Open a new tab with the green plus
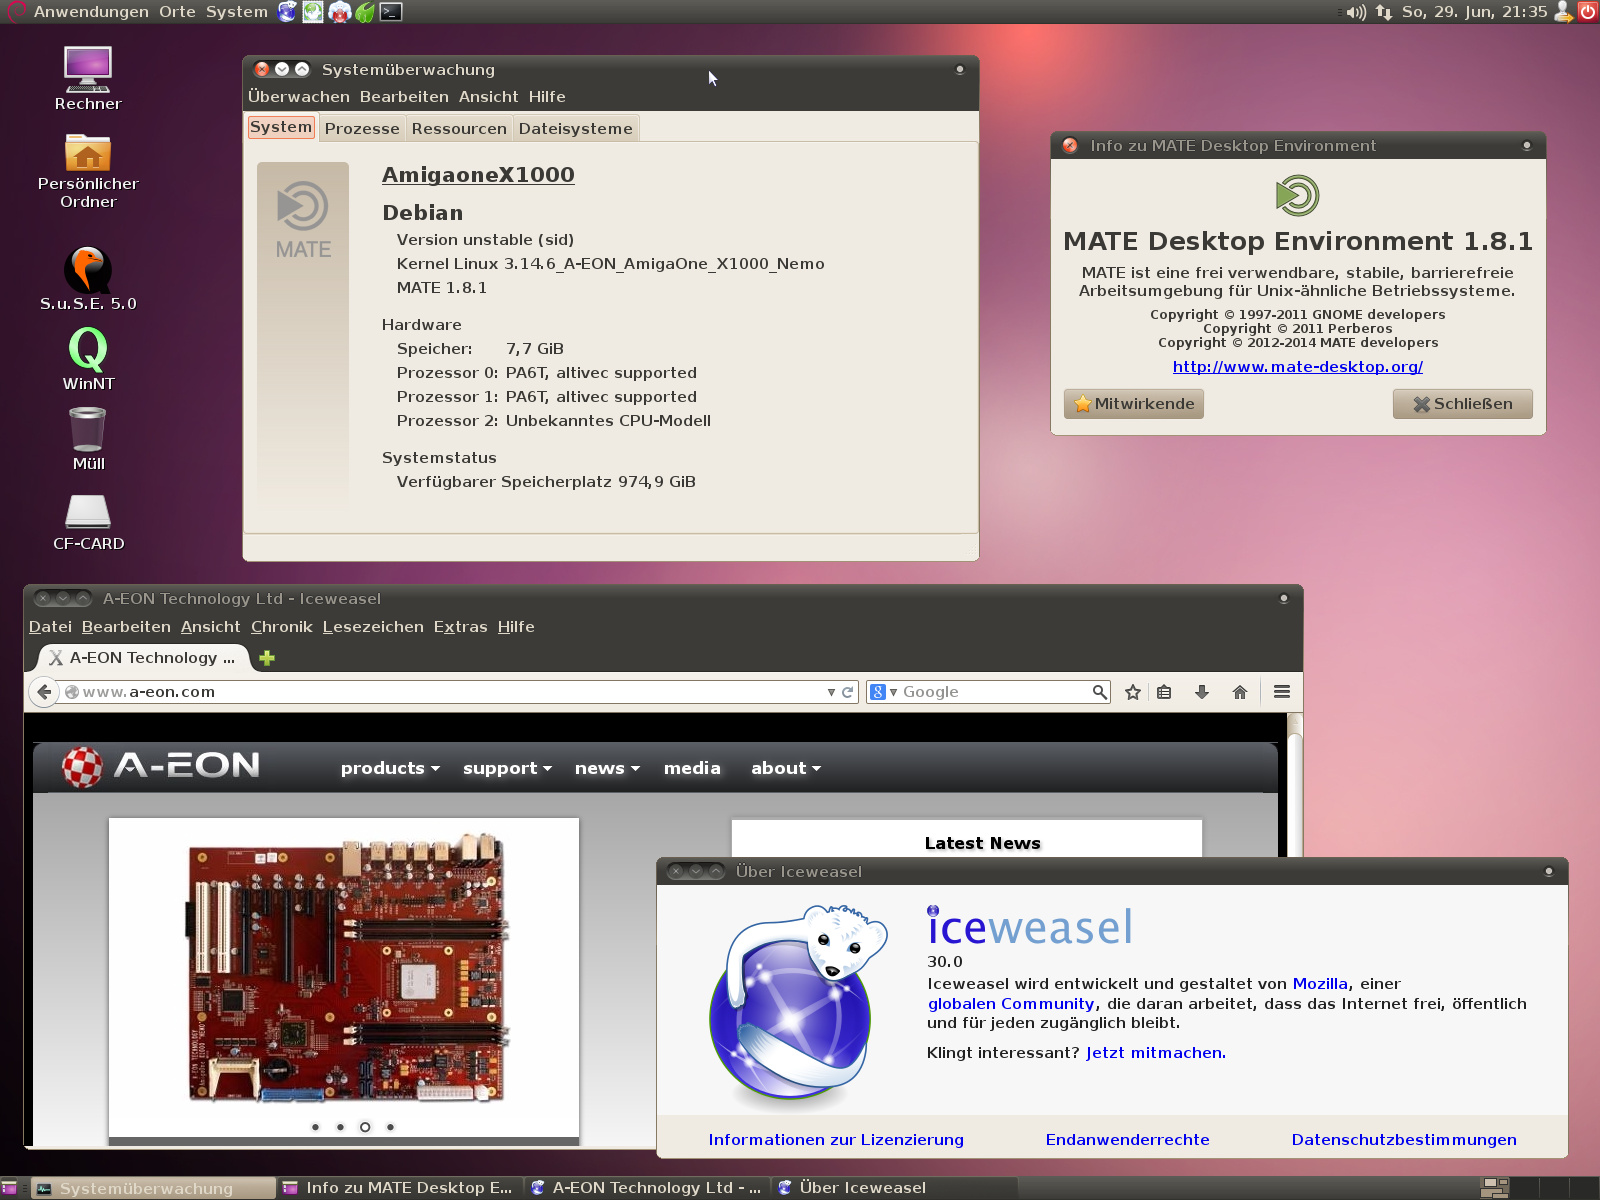This screenshot has height=1200, width=1600. point(267,658)
